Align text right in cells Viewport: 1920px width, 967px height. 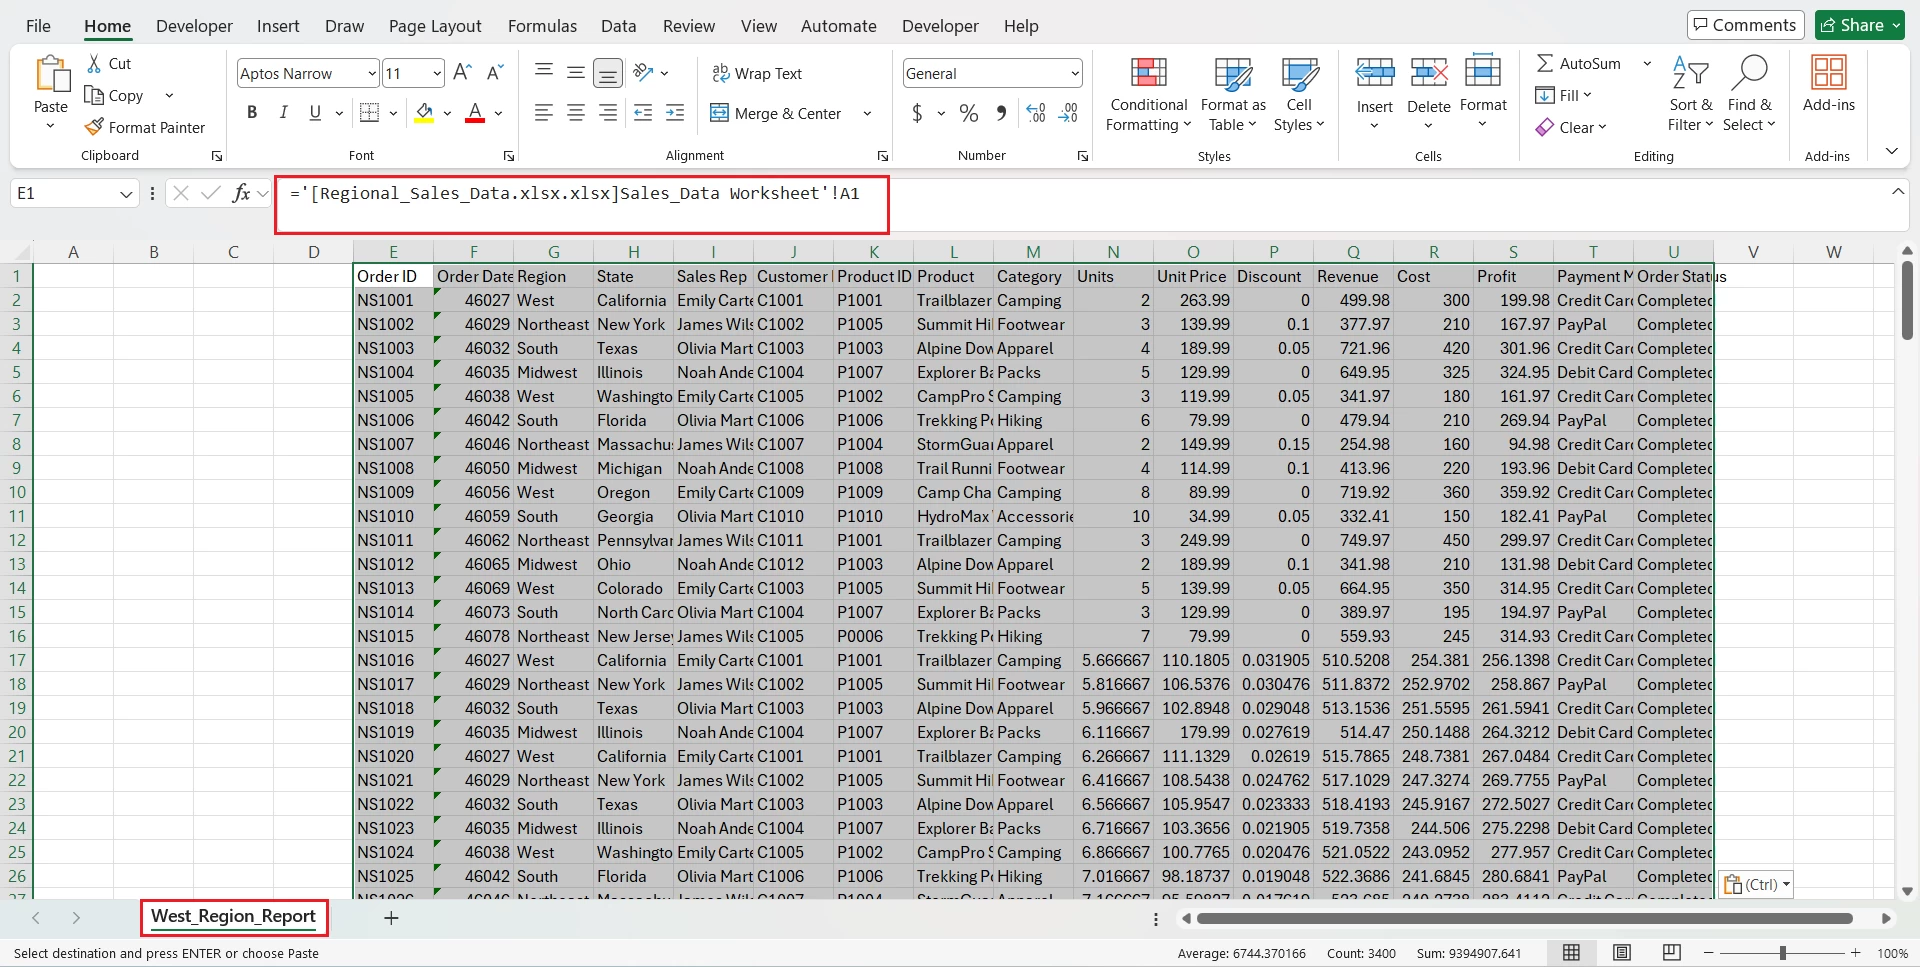[x=607, y=113]
